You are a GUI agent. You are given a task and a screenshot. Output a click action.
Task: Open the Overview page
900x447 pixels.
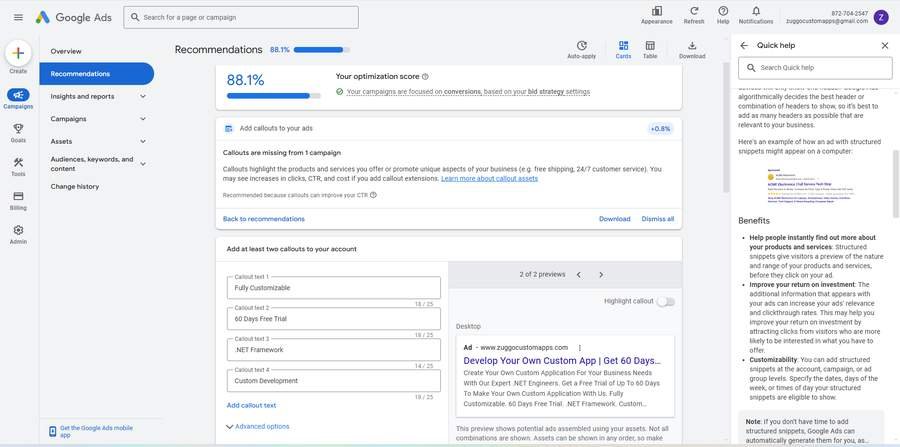pos(66,51)
